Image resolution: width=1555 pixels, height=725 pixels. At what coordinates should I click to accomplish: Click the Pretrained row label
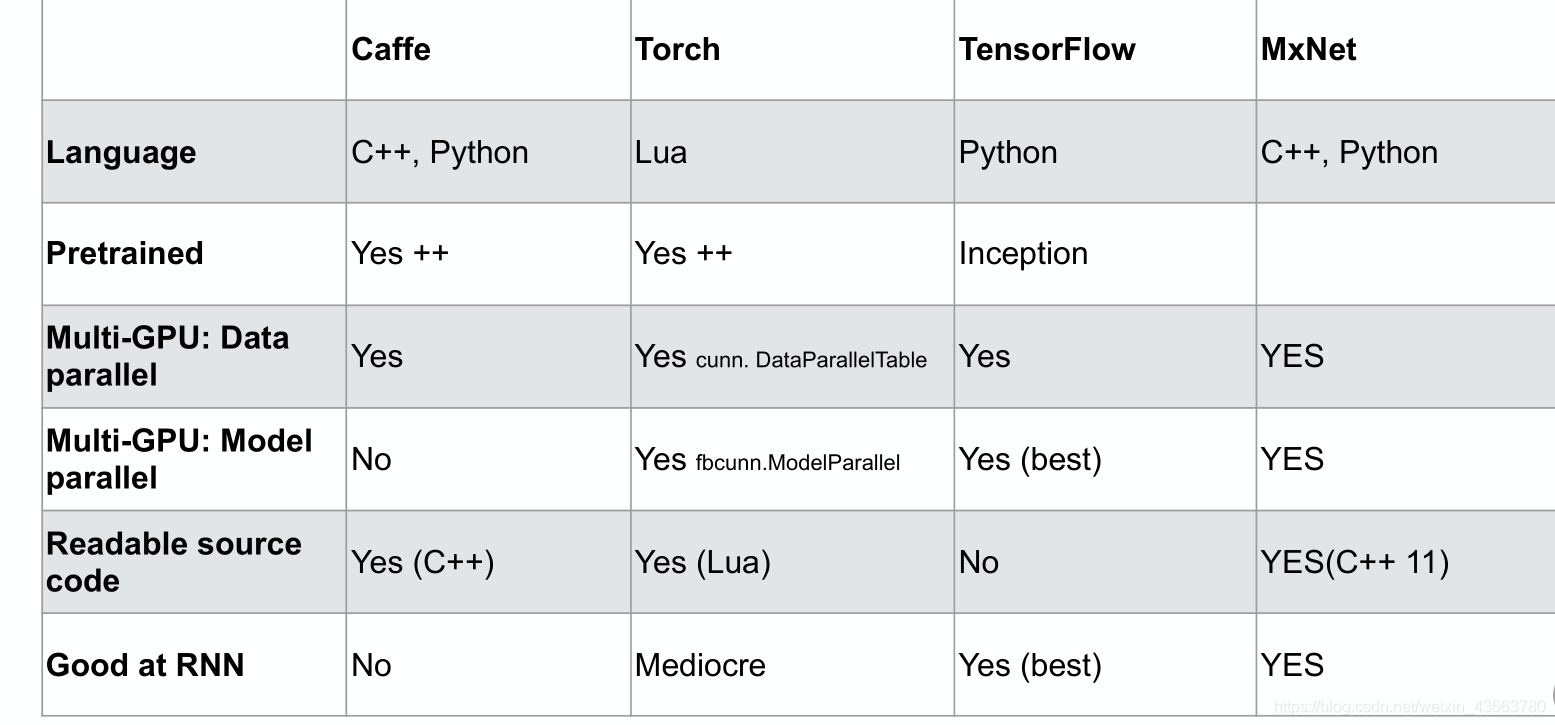pyautogui.click(x=124, y=253)
